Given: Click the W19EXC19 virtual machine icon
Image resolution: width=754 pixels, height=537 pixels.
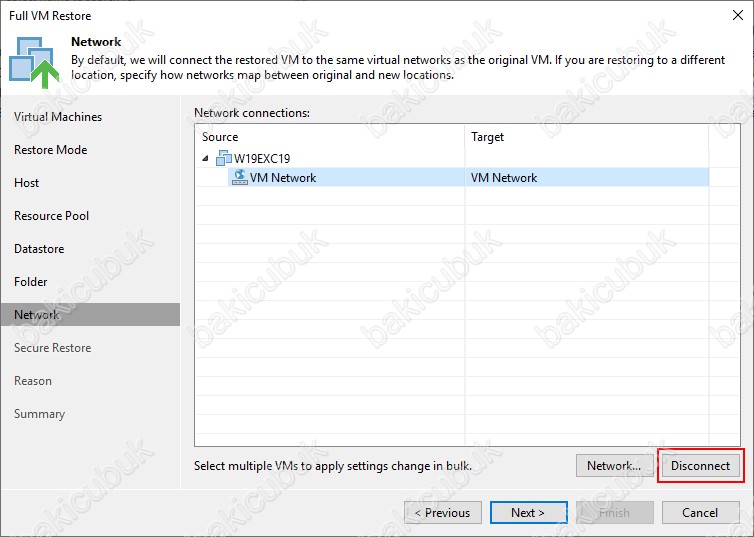Looking at the screenshot, I should pos(224,158).
